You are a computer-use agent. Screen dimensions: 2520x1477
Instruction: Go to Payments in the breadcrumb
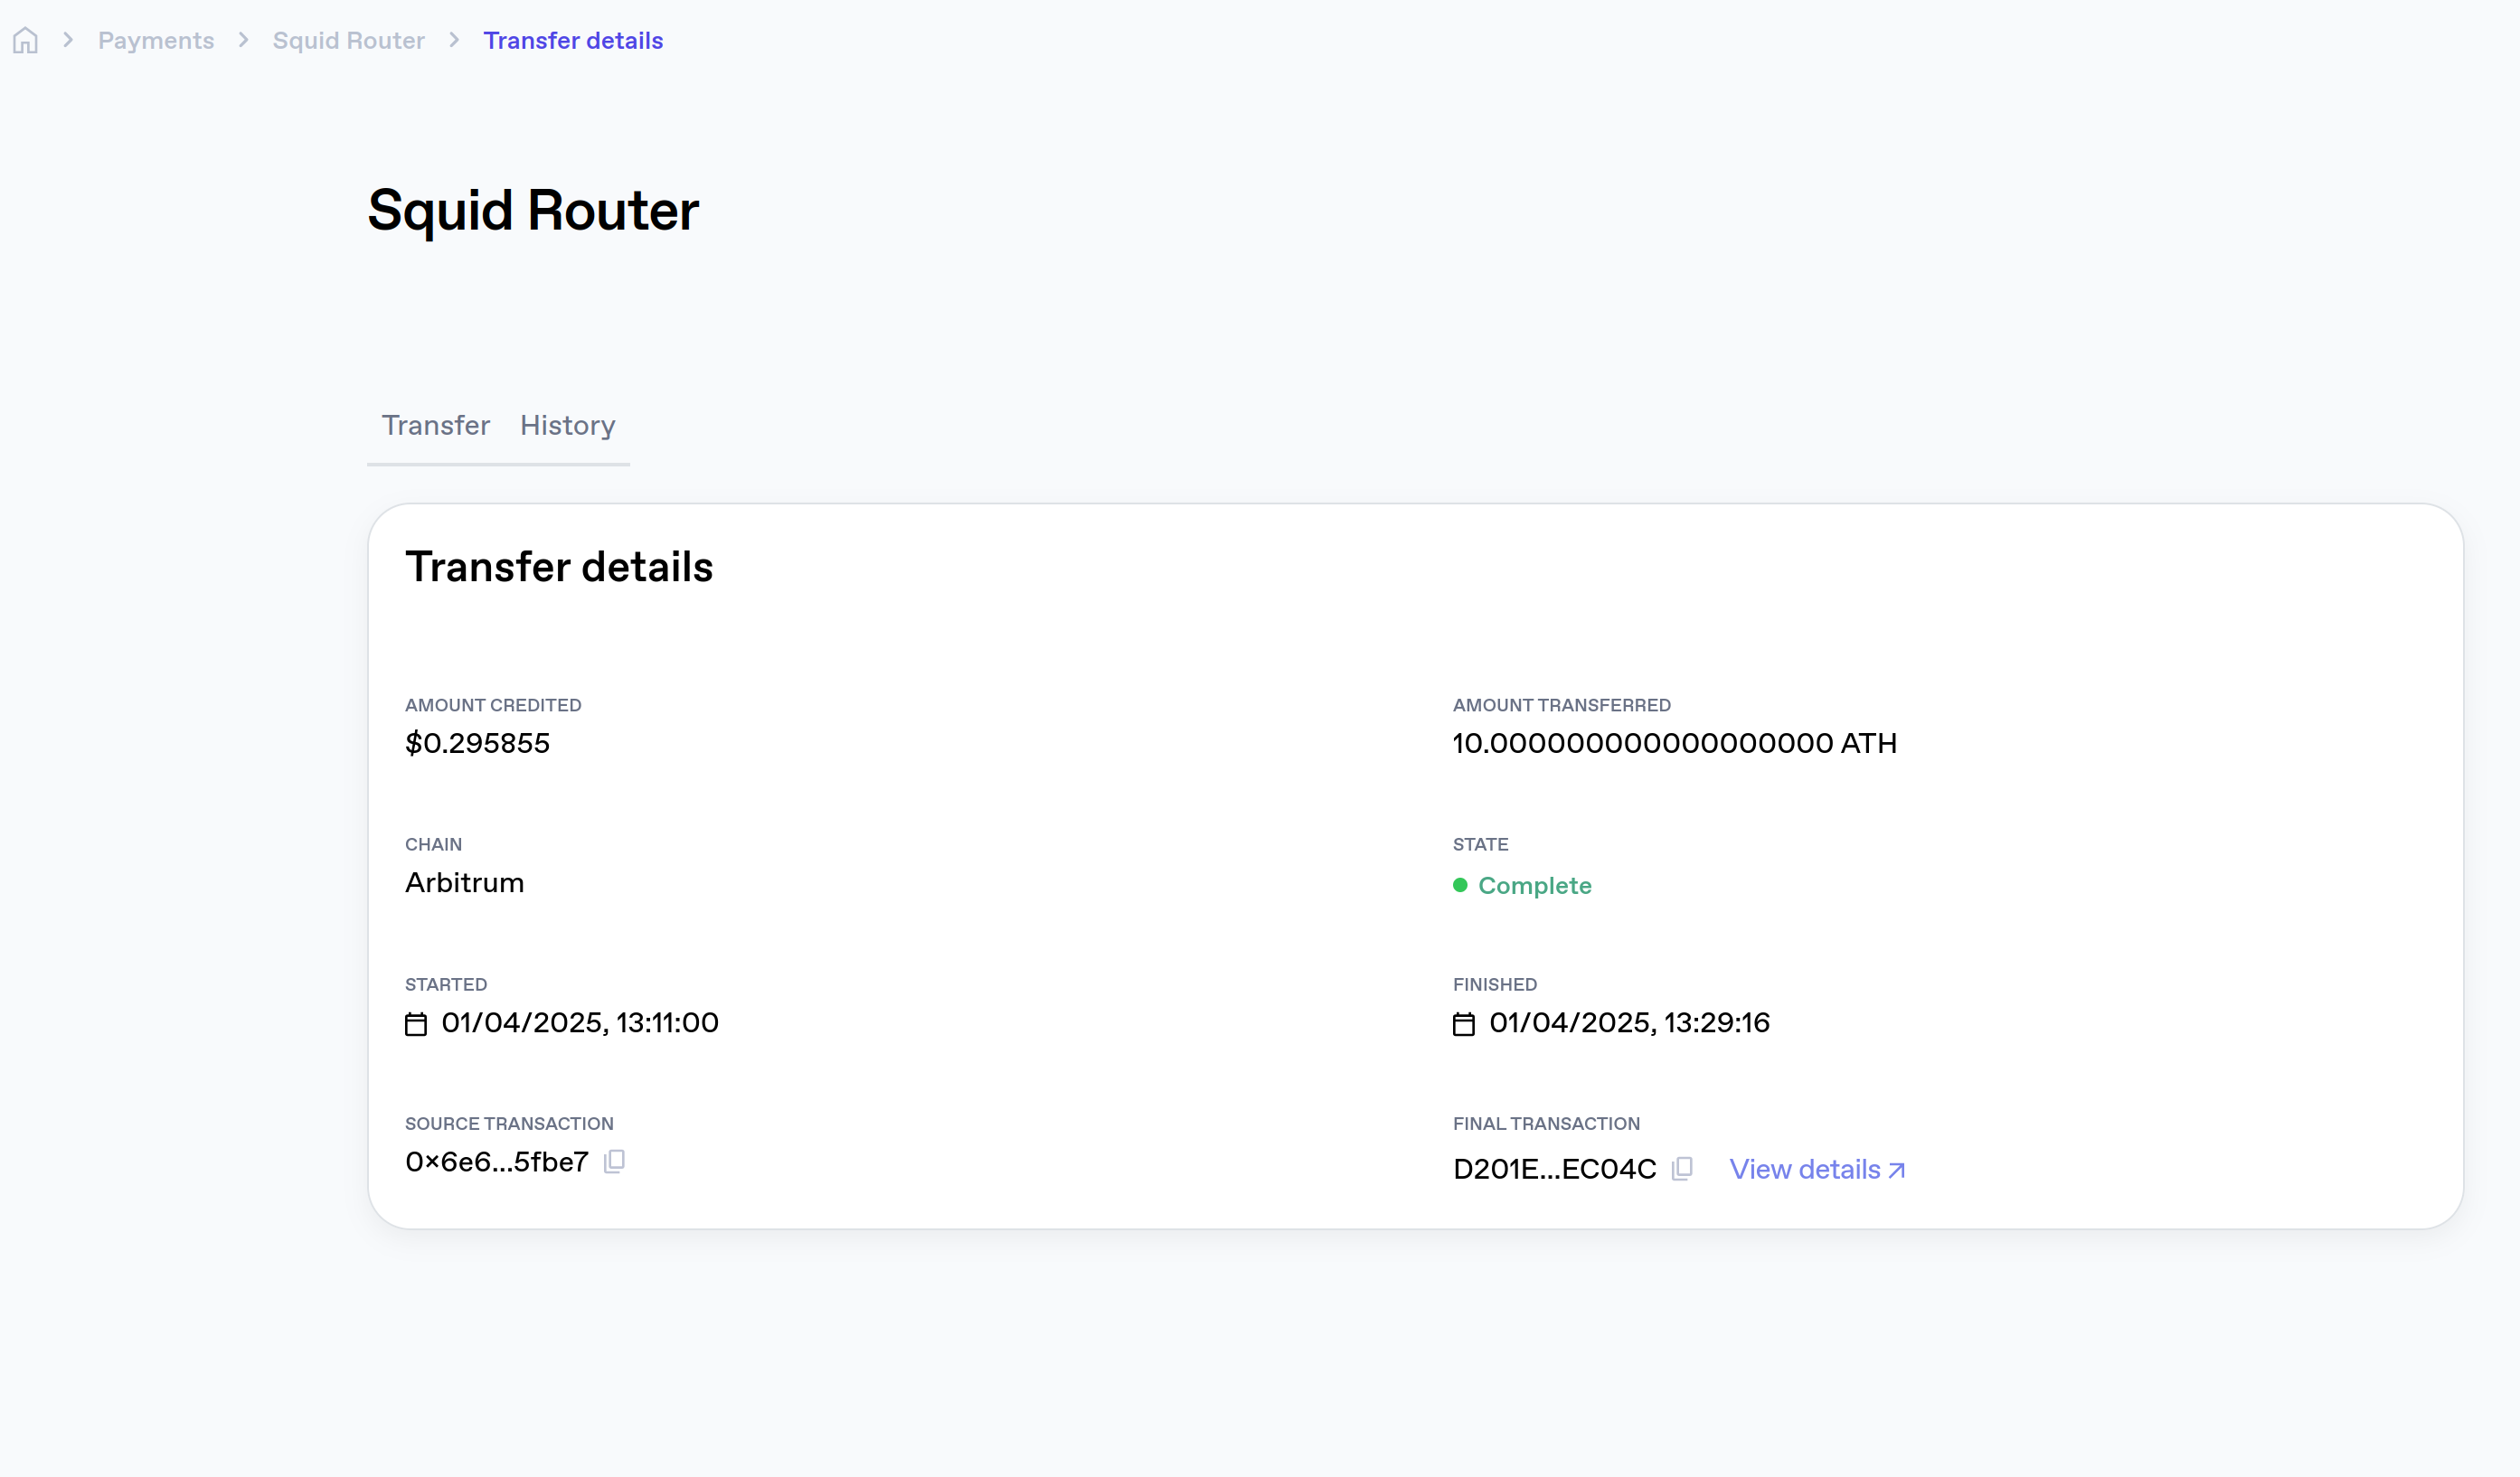156,40
